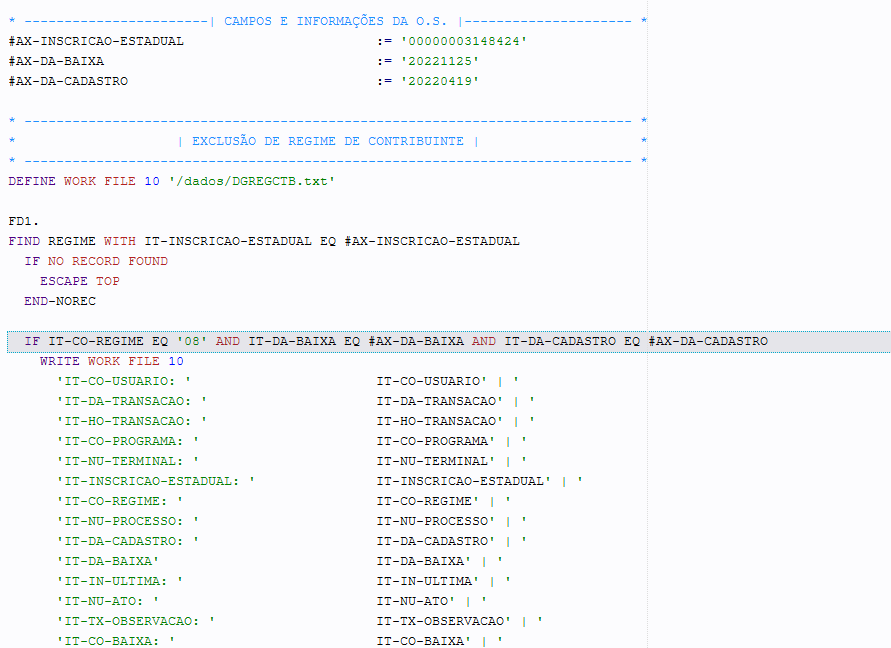Click the END-NOREC line

pos(60,301)
